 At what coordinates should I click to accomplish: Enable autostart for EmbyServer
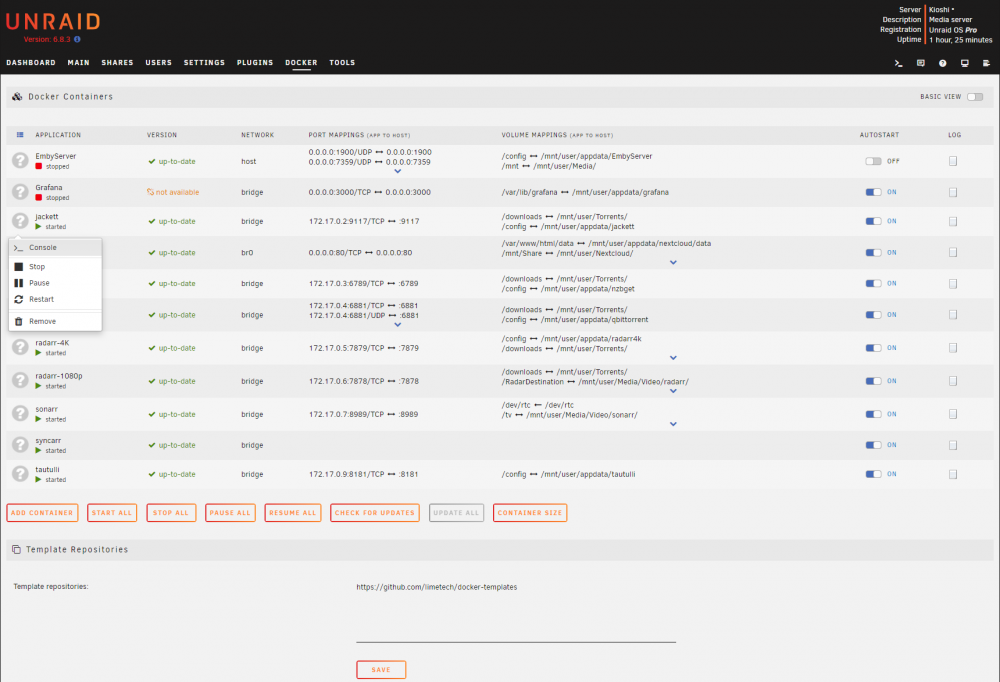[873, 161]
